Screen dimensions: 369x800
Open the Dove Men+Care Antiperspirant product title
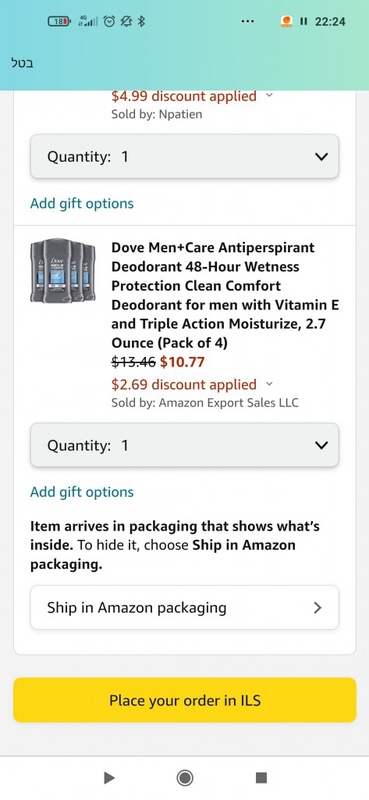click(x=225, y=295)
